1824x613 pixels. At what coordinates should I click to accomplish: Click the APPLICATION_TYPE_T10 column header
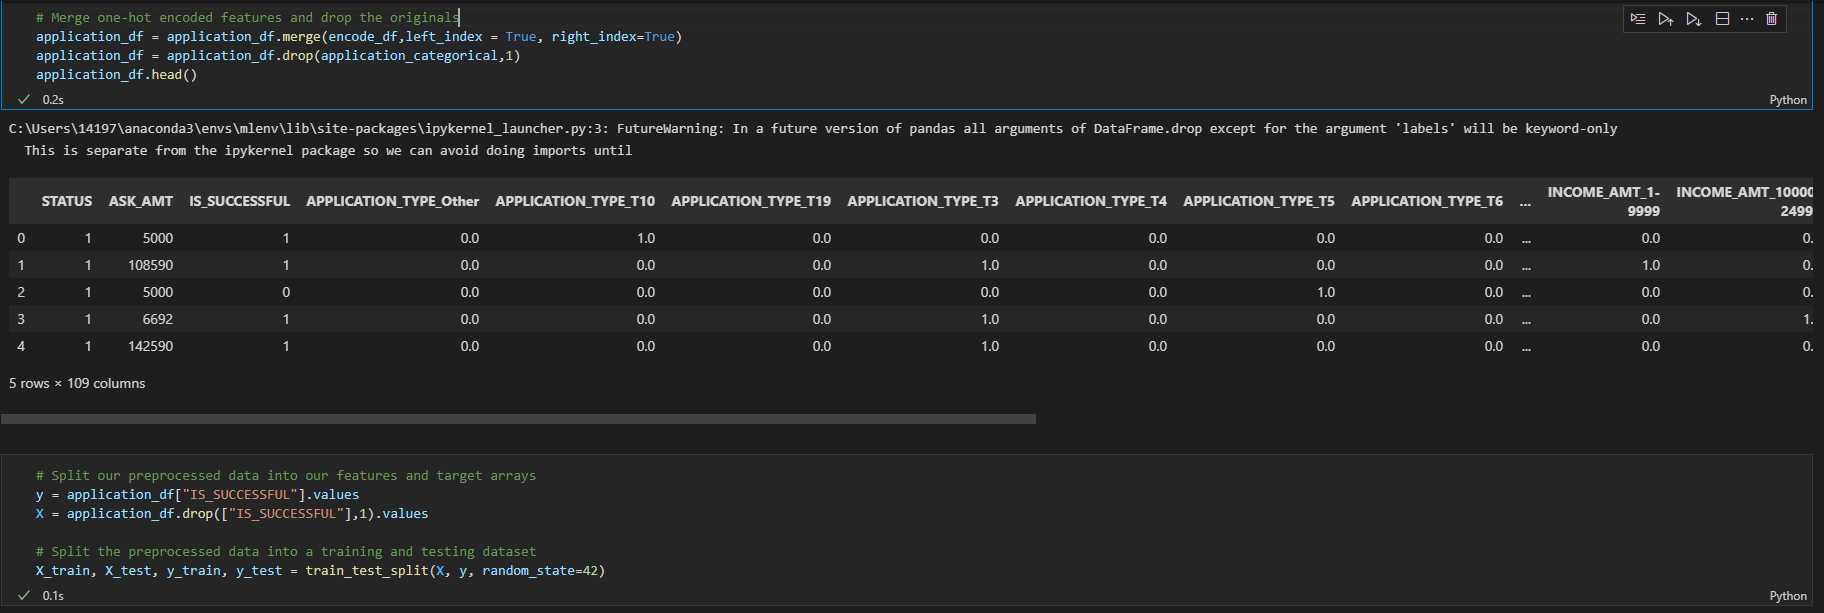tap(575, 201)
